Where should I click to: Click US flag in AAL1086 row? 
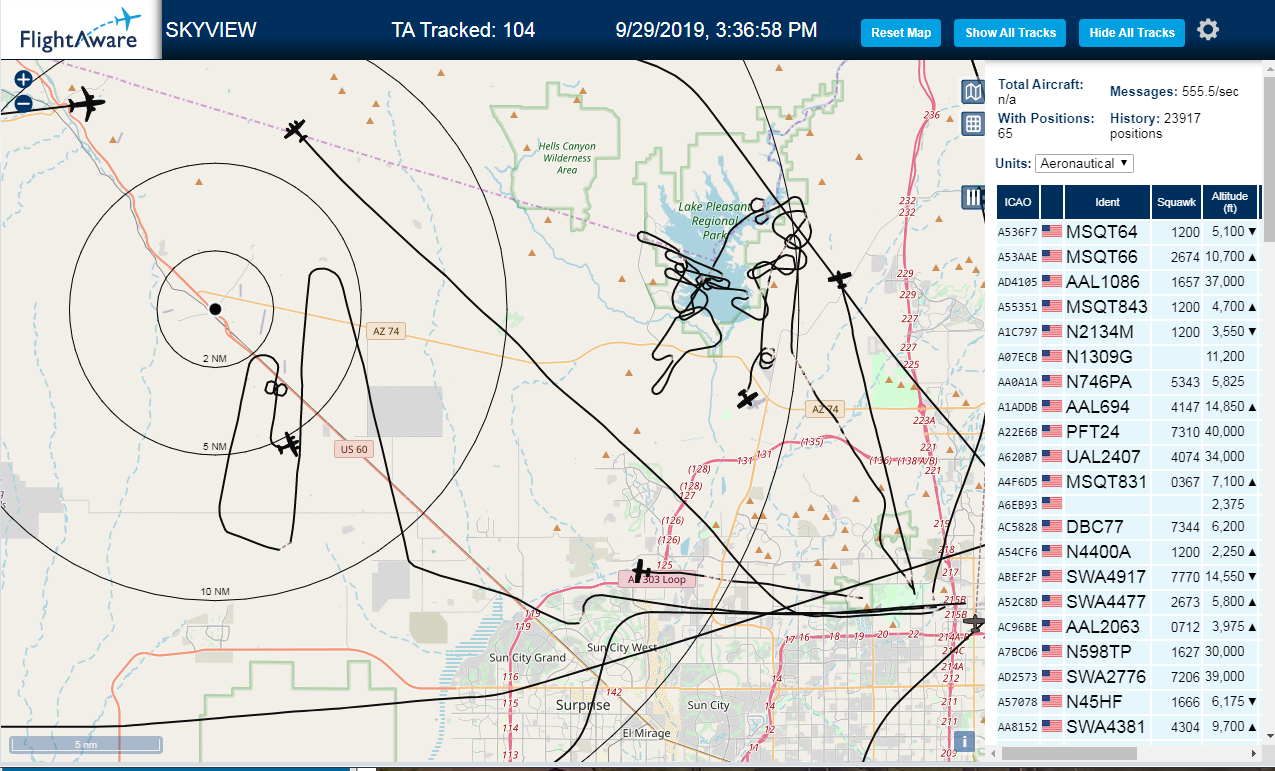click(1052, 281)
